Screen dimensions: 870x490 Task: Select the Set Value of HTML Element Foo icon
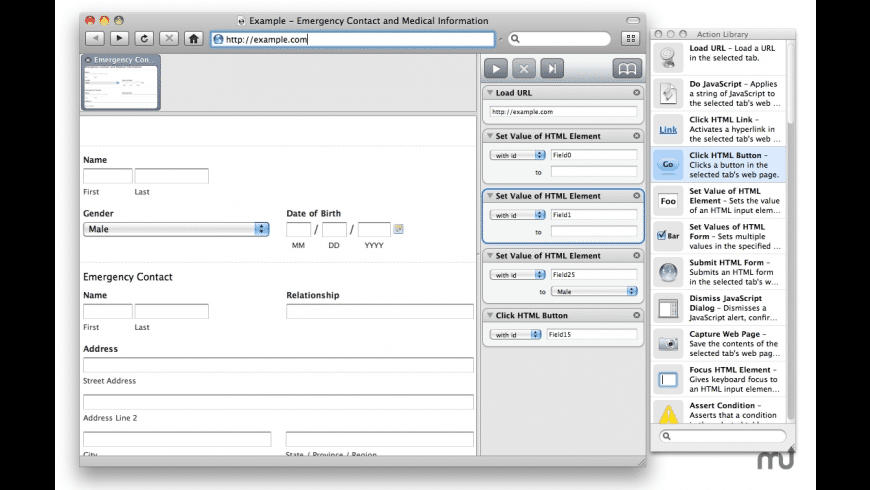pos(668,201)
